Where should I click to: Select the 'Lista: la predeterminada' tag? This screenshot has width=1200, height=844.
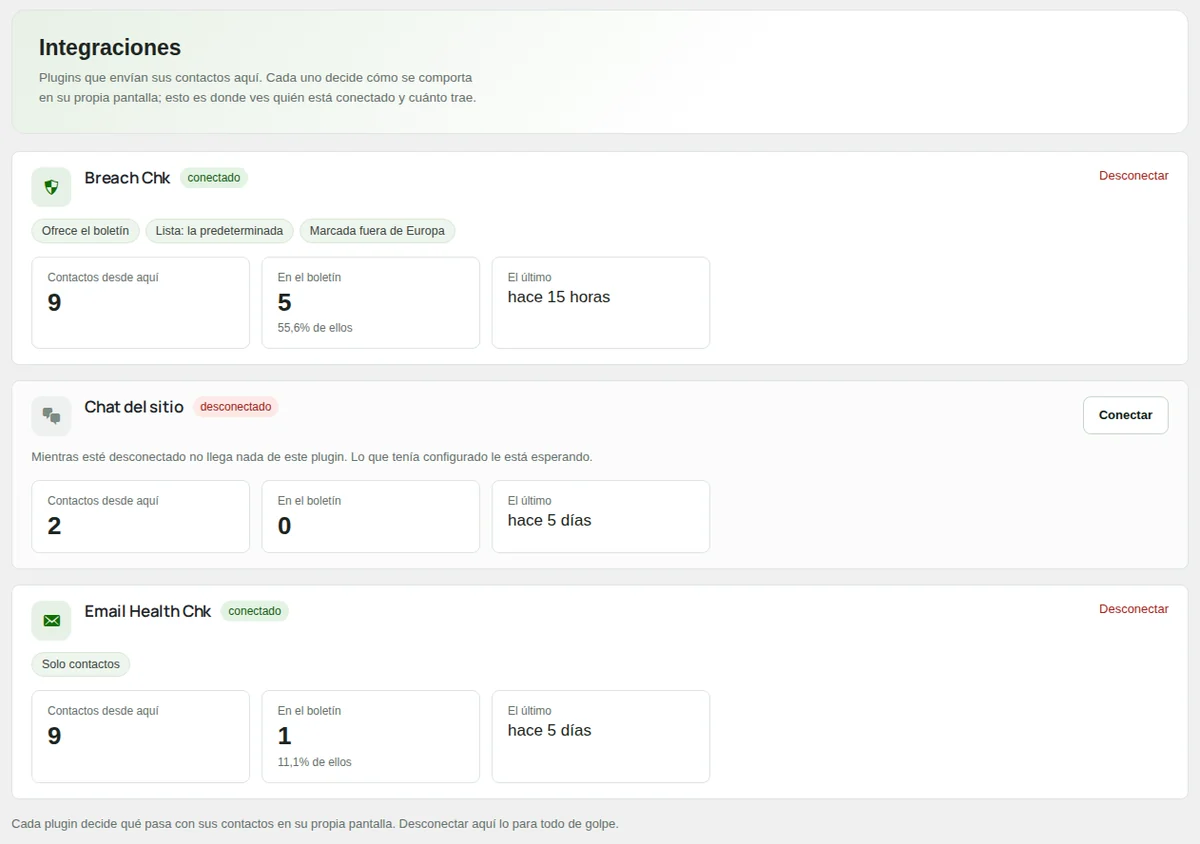click(x=219, y=231)
